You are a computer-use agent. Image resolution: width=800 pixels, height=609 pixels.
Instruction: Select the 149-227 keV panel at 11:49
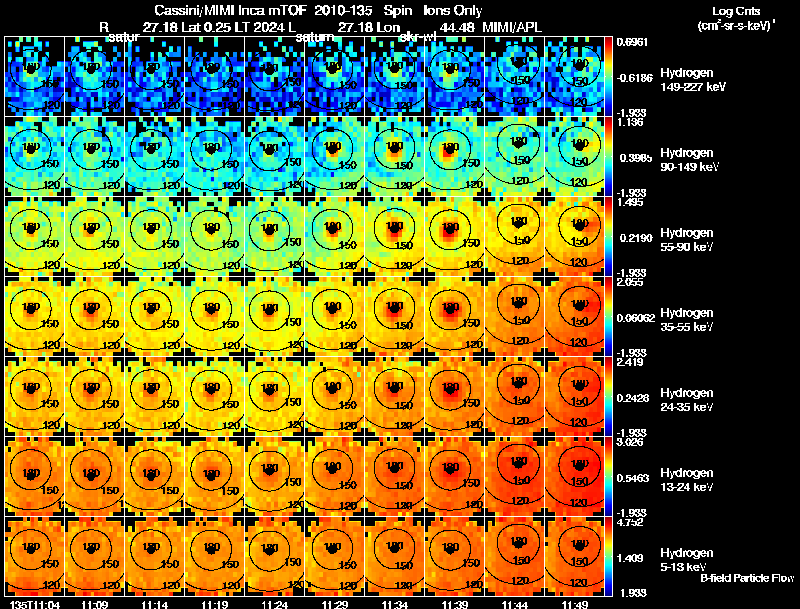point(574,77)
